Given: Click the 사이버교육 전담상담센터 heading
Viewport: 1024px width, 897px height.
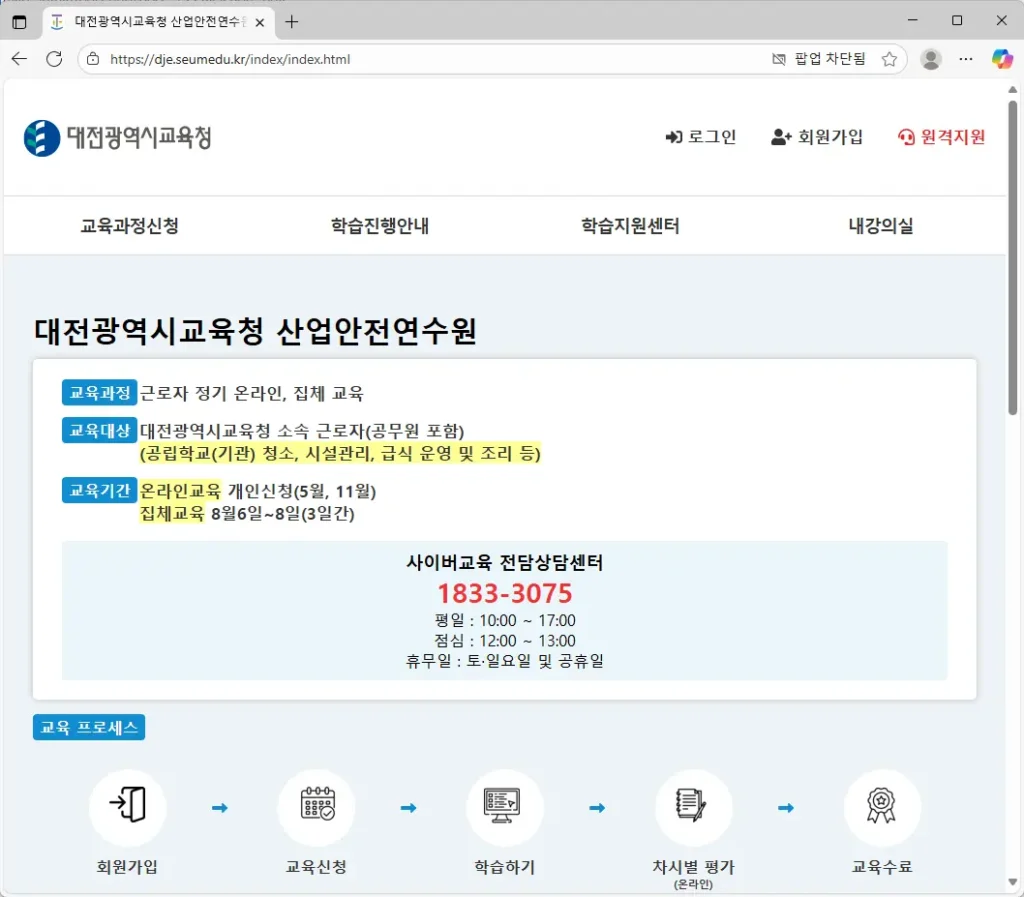Looking at the screenshot, I should [x=504, y=562].
